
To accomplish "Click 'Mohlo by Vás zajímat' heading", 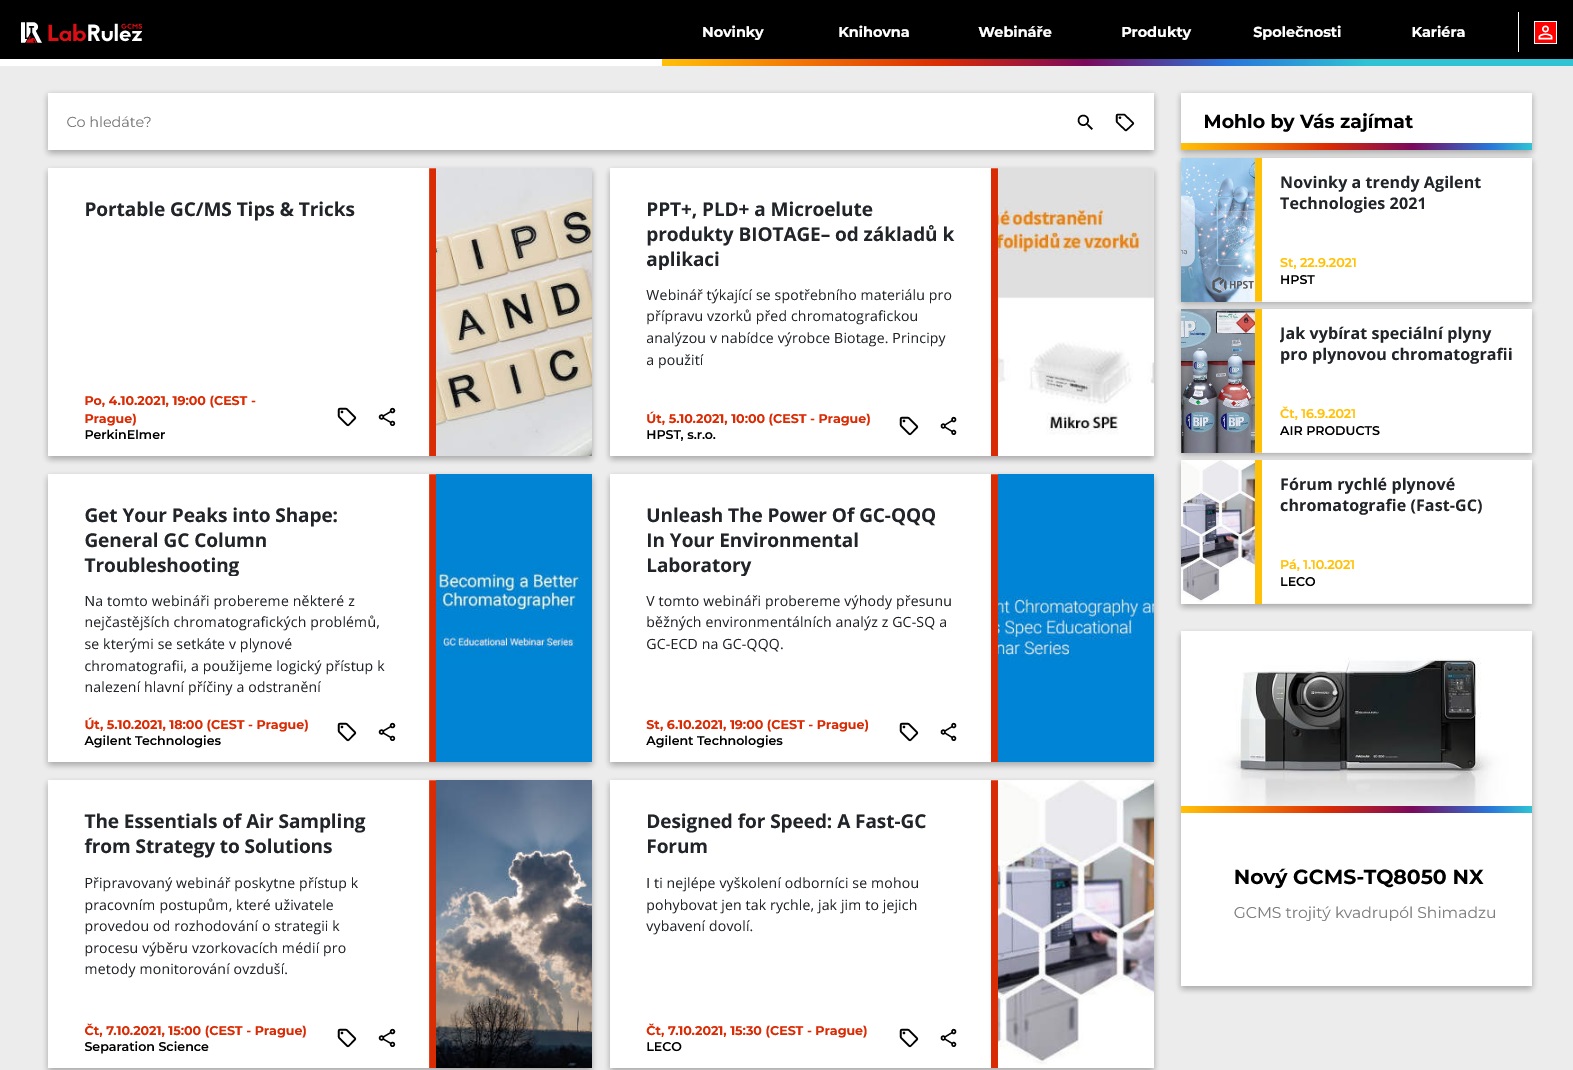I will tap(1308, 122).
